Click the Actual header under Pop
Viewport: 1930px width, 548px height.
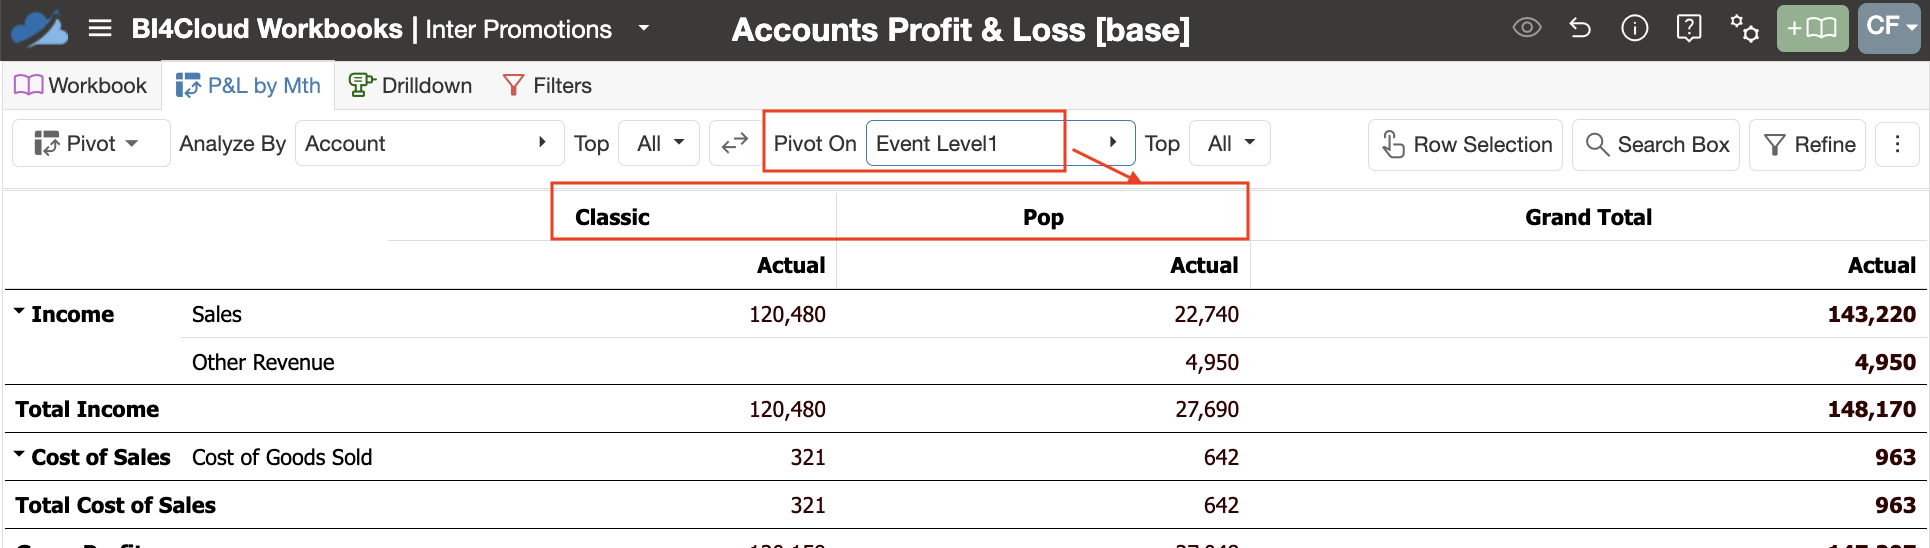click(x=1204, y=265)
